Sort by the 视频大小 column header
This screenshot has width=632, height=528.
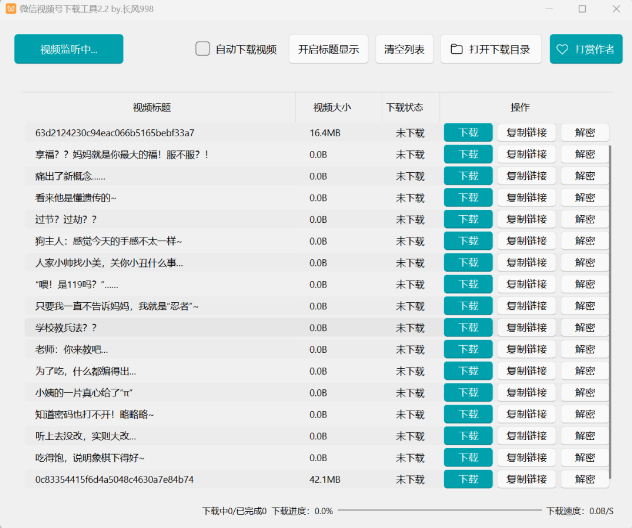[333, 107]
